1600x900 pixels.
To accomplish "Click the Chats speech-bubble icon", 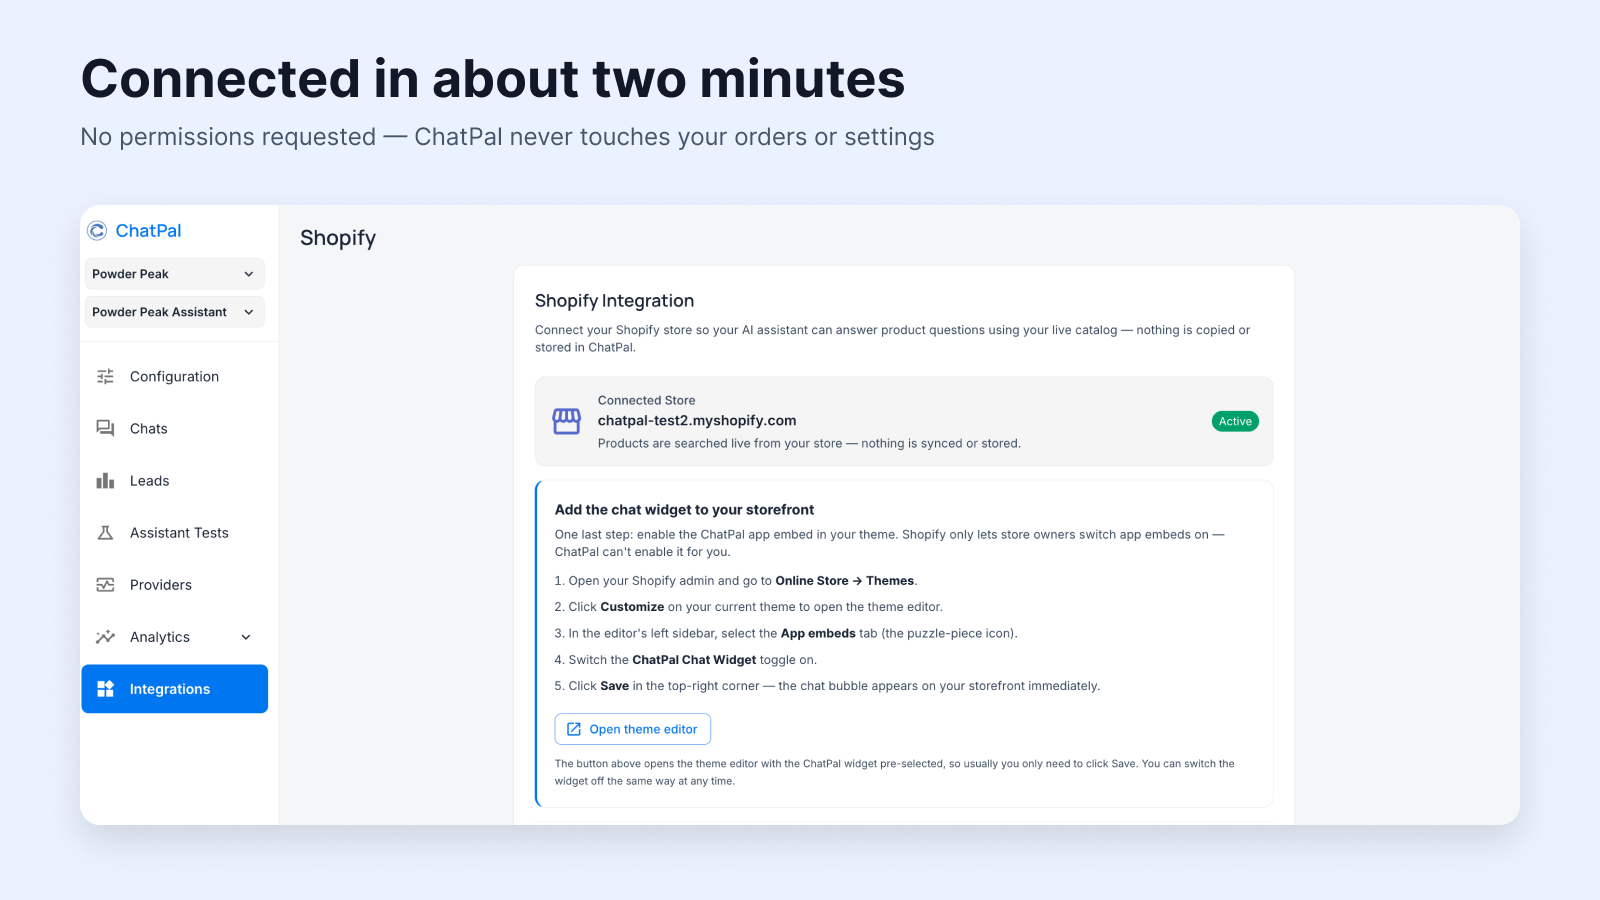I will [105, 429].
